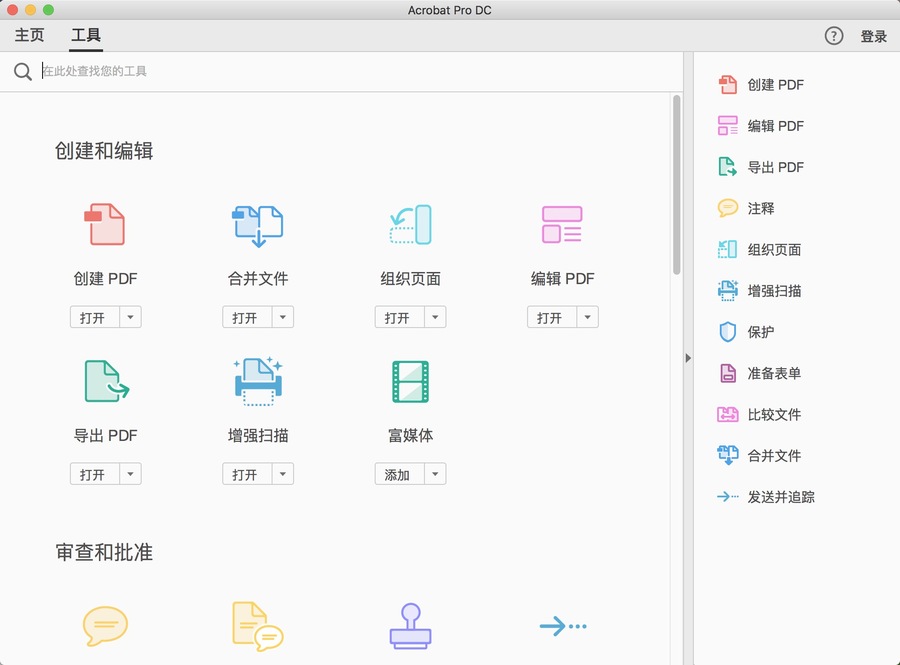Switch to the 主页 tab

(x=29, y=35)
